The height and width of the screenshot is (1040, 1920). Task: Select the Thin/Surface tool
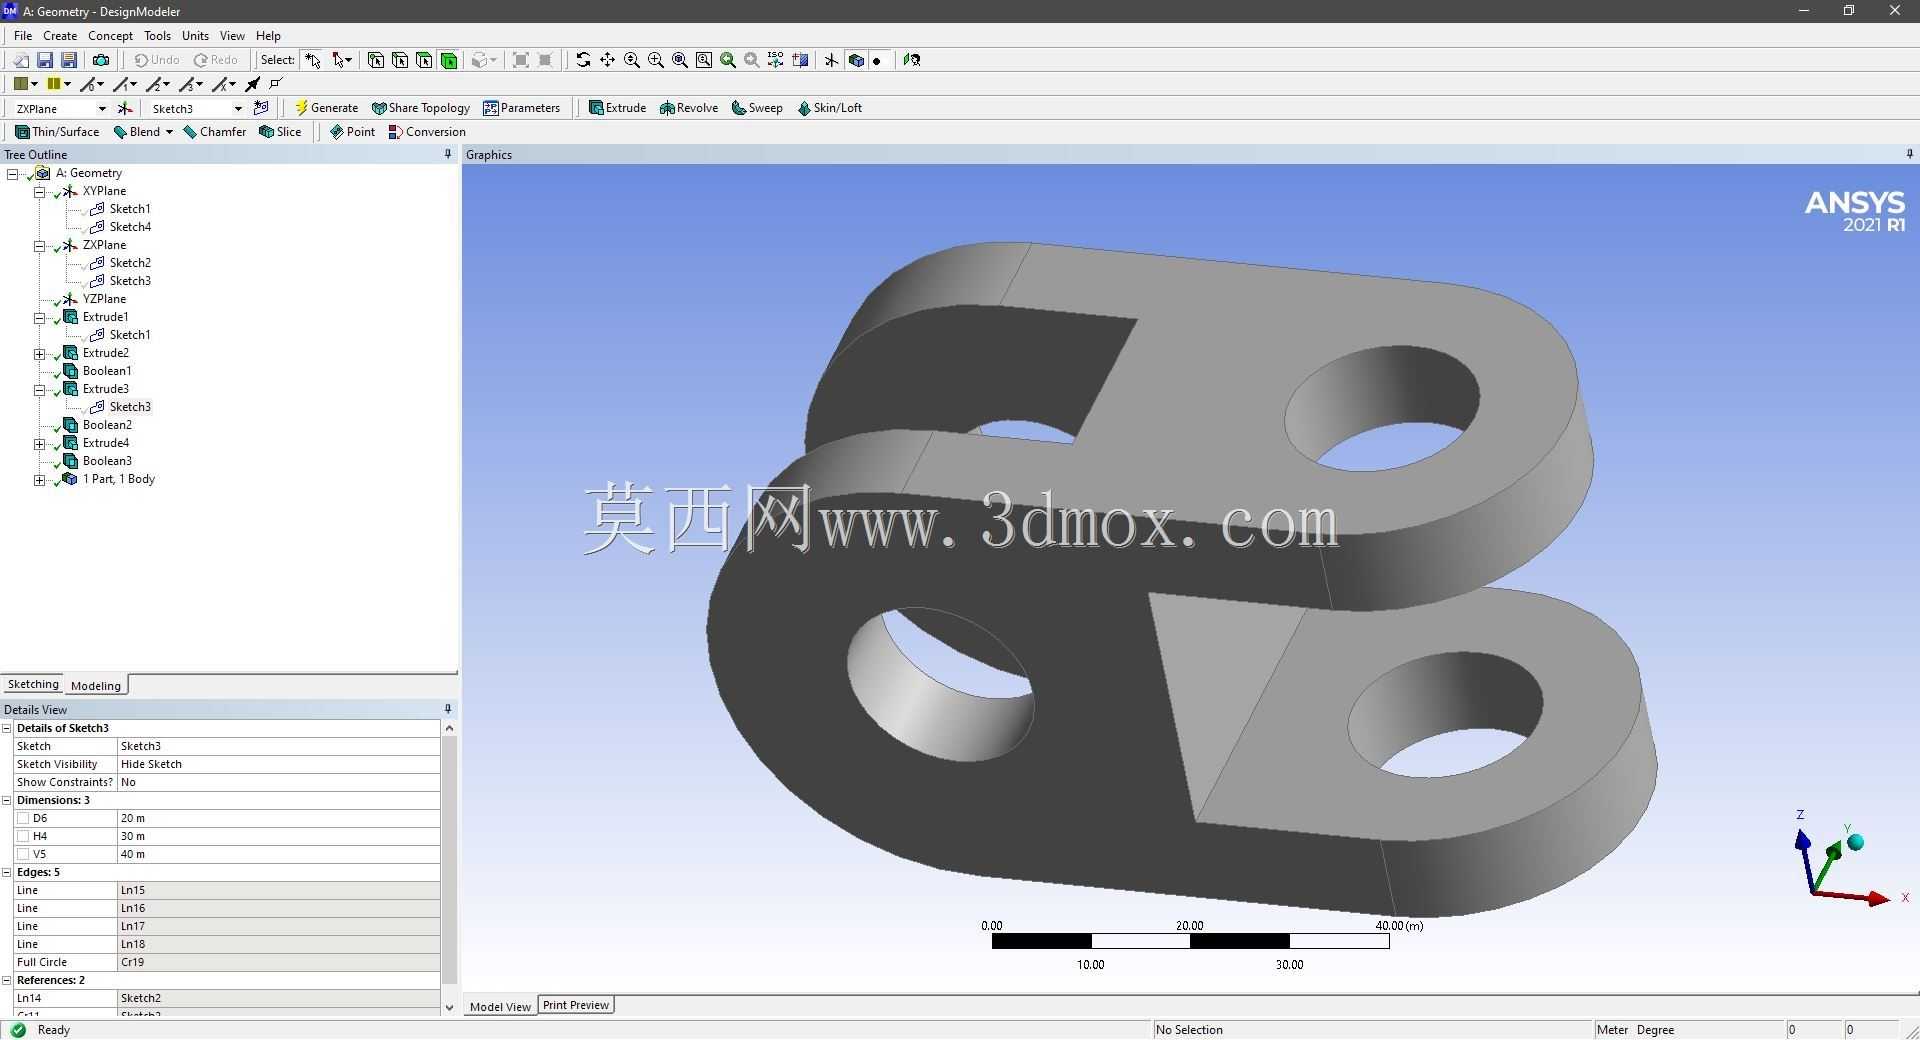point(57,132)
